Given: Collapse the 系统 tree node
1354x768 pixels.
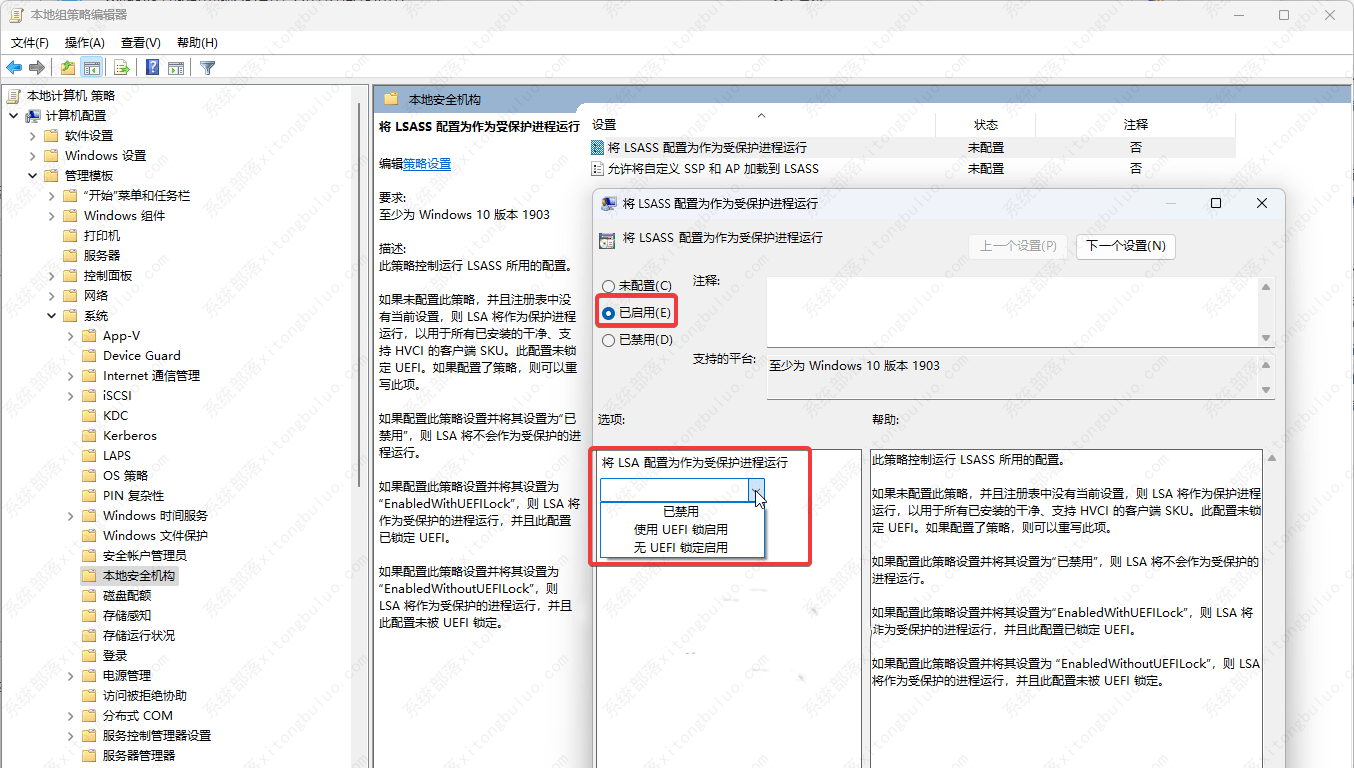Looking at the screenshot, I should pos(51,316).
